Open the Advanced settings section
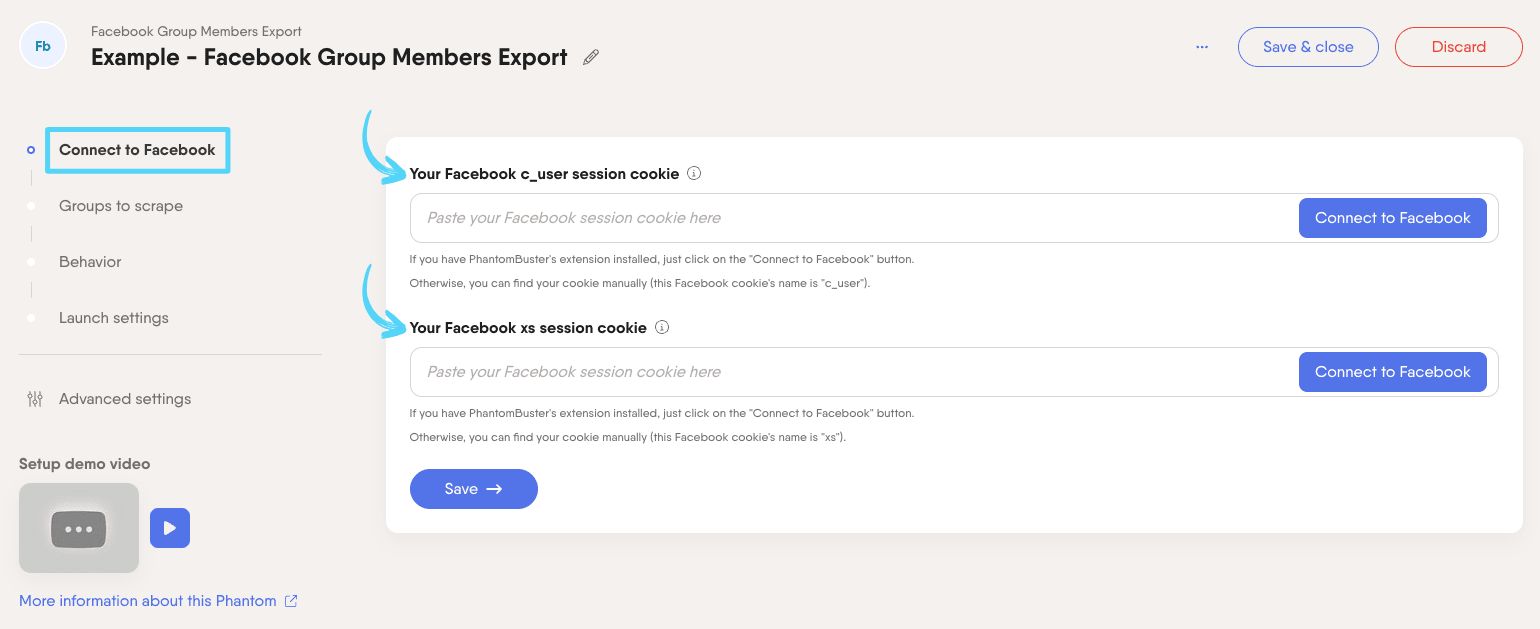Screen dimensions: 1540x629 125,398
